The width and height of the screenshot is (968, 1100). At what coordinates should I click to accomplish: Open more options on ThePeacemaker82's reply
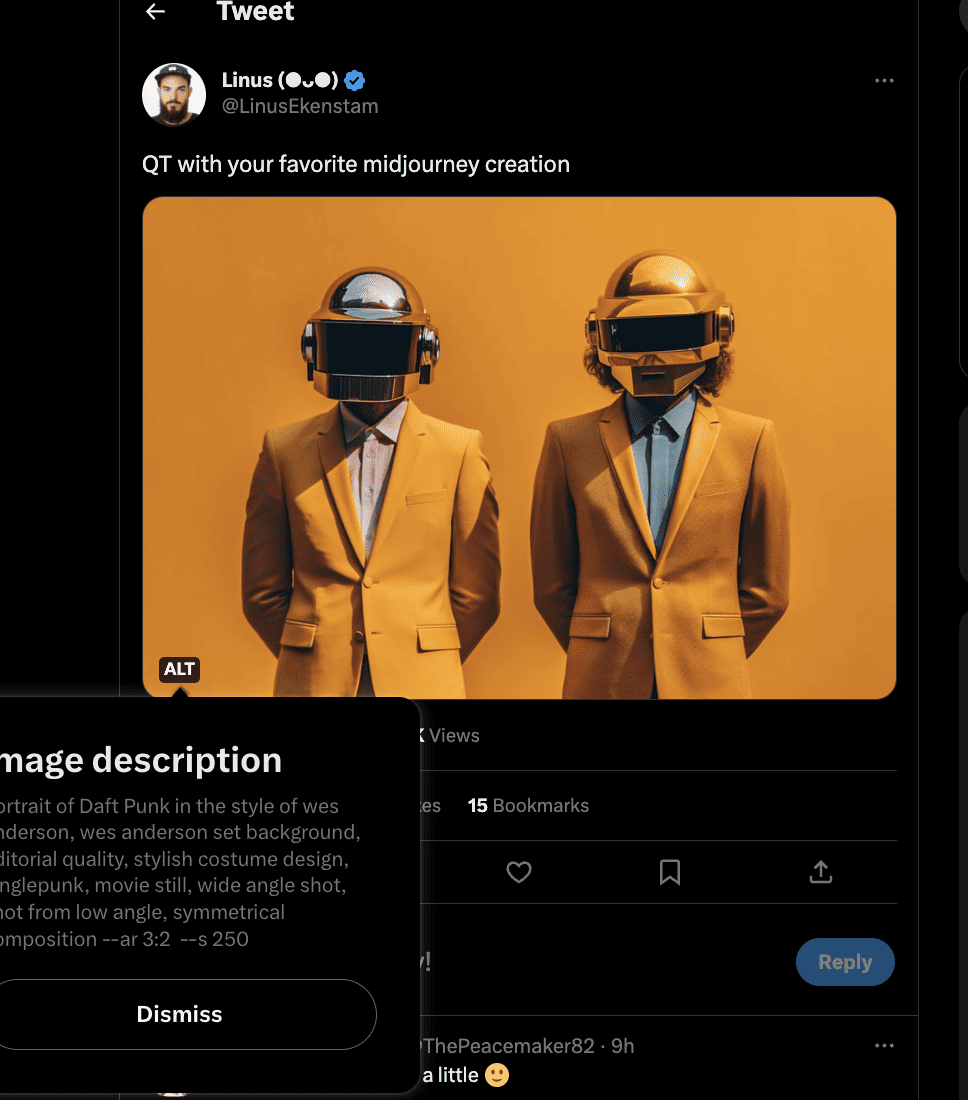884,1046
